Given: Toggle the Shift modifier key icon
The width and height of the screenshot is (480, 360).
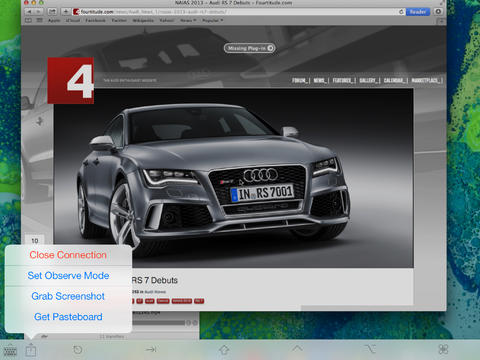Looking at the screenshot, I should [x=224, y=350].
